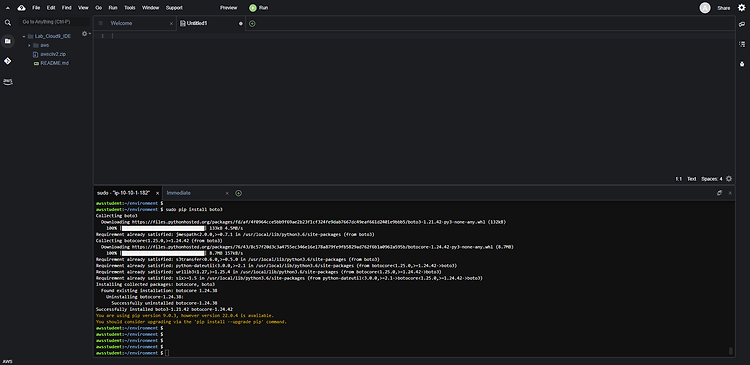Open the Text syntax mode selector
The height and width of the screenshot is (365, 750).
692,179
